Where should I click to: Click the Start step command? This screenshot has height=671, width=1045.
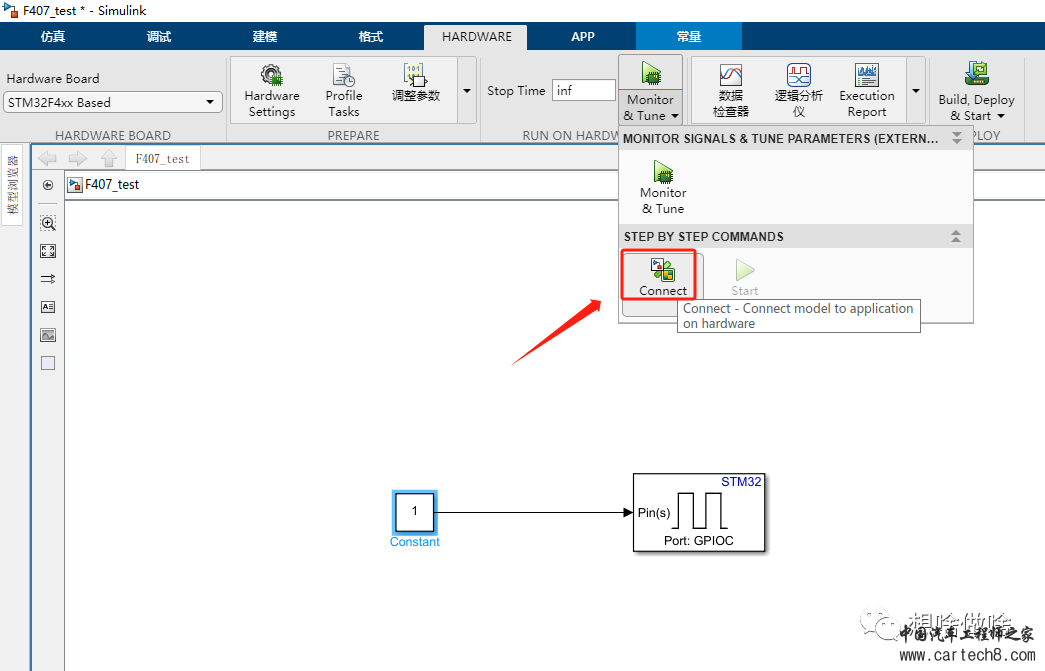(744, 277)
